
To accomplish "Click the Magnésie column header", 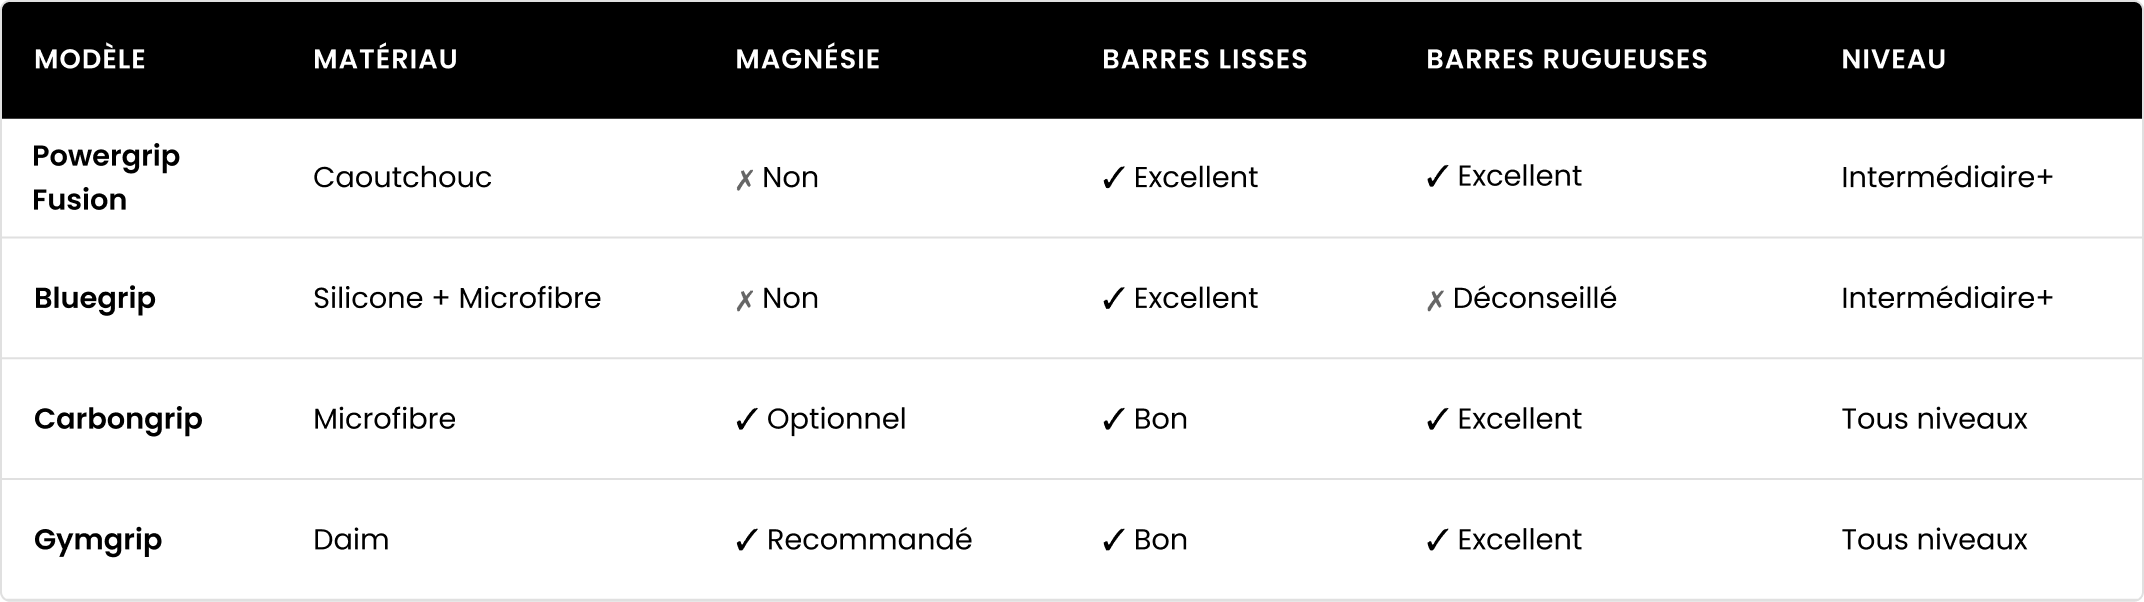I will (808, 59).
